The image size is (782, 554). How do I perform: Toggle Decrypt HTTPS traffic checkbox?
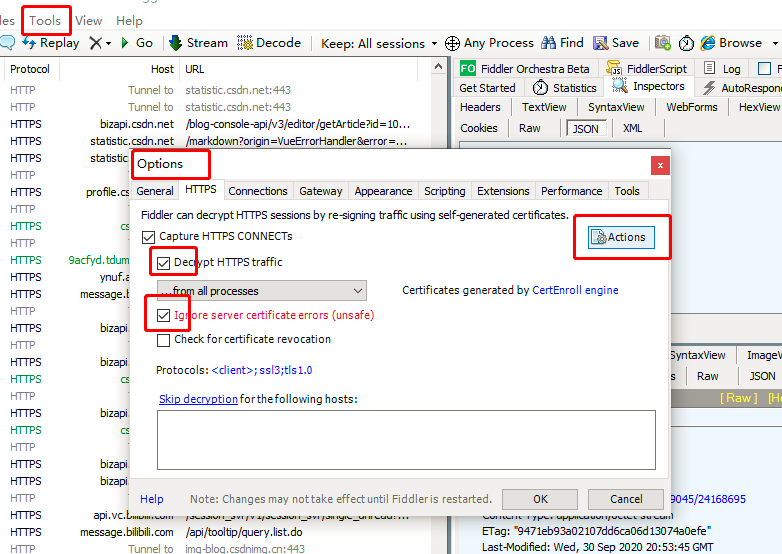pyautogui.click(x=163, y=263)
